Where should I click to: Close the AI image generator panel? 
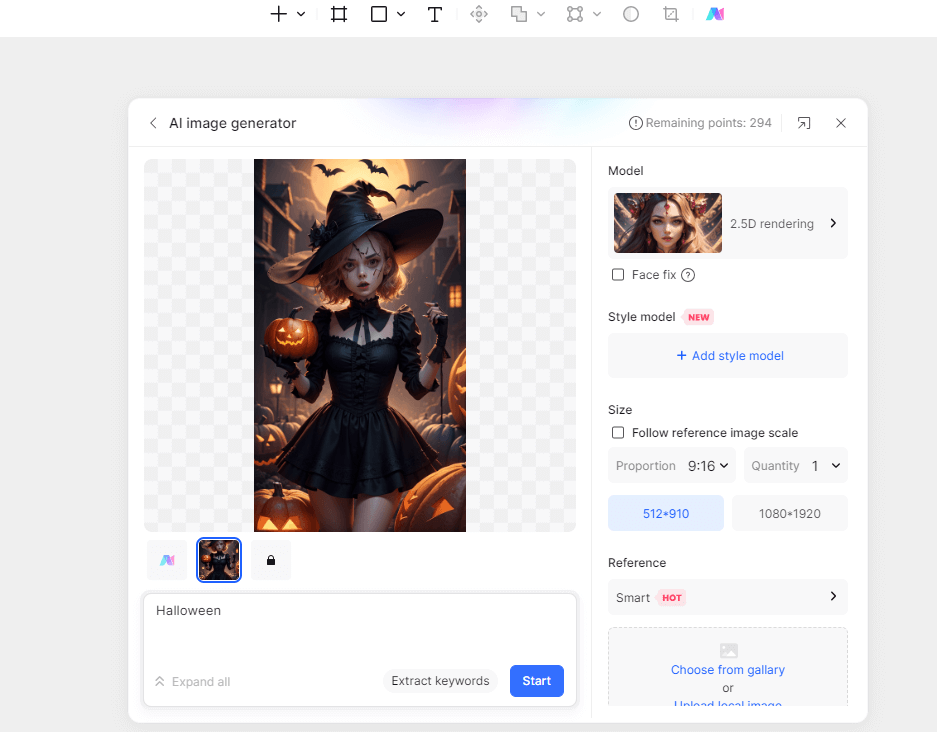[x=841, y=123]
